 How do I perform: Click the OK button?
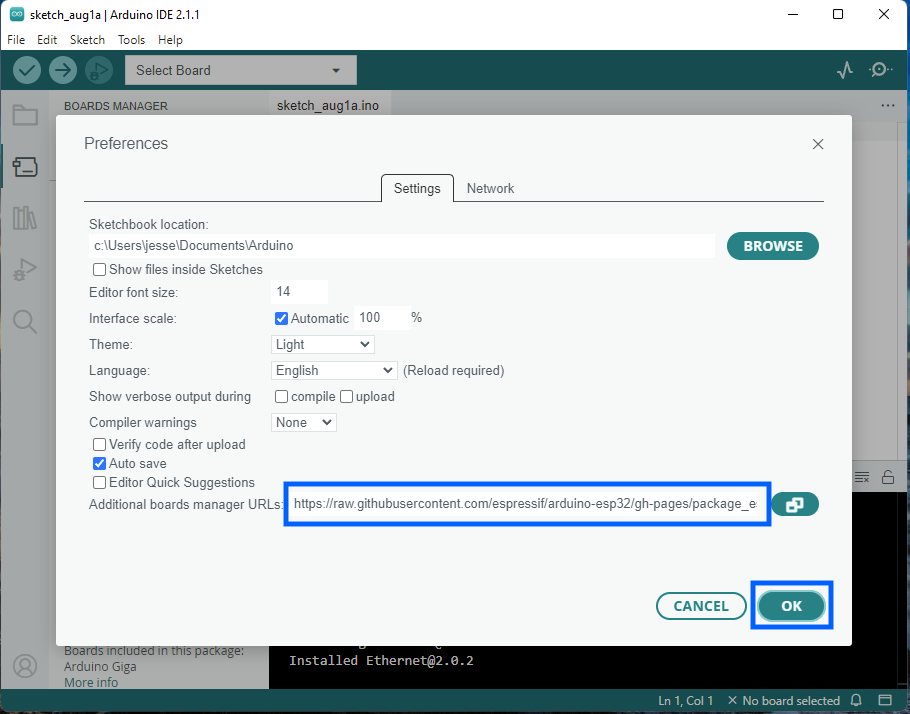click(791, 606)
